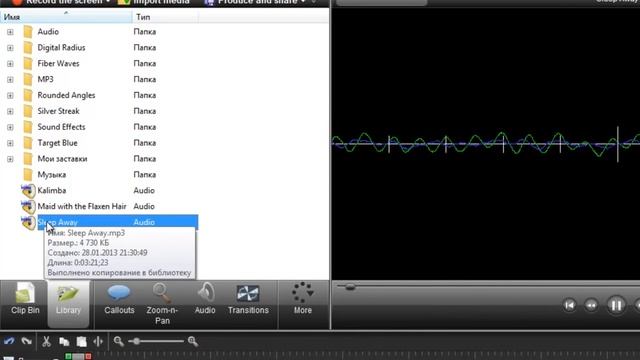This screenshot has width=640, height=360.
Task: Select the Мои заставки folder
Action: [62, 159]
